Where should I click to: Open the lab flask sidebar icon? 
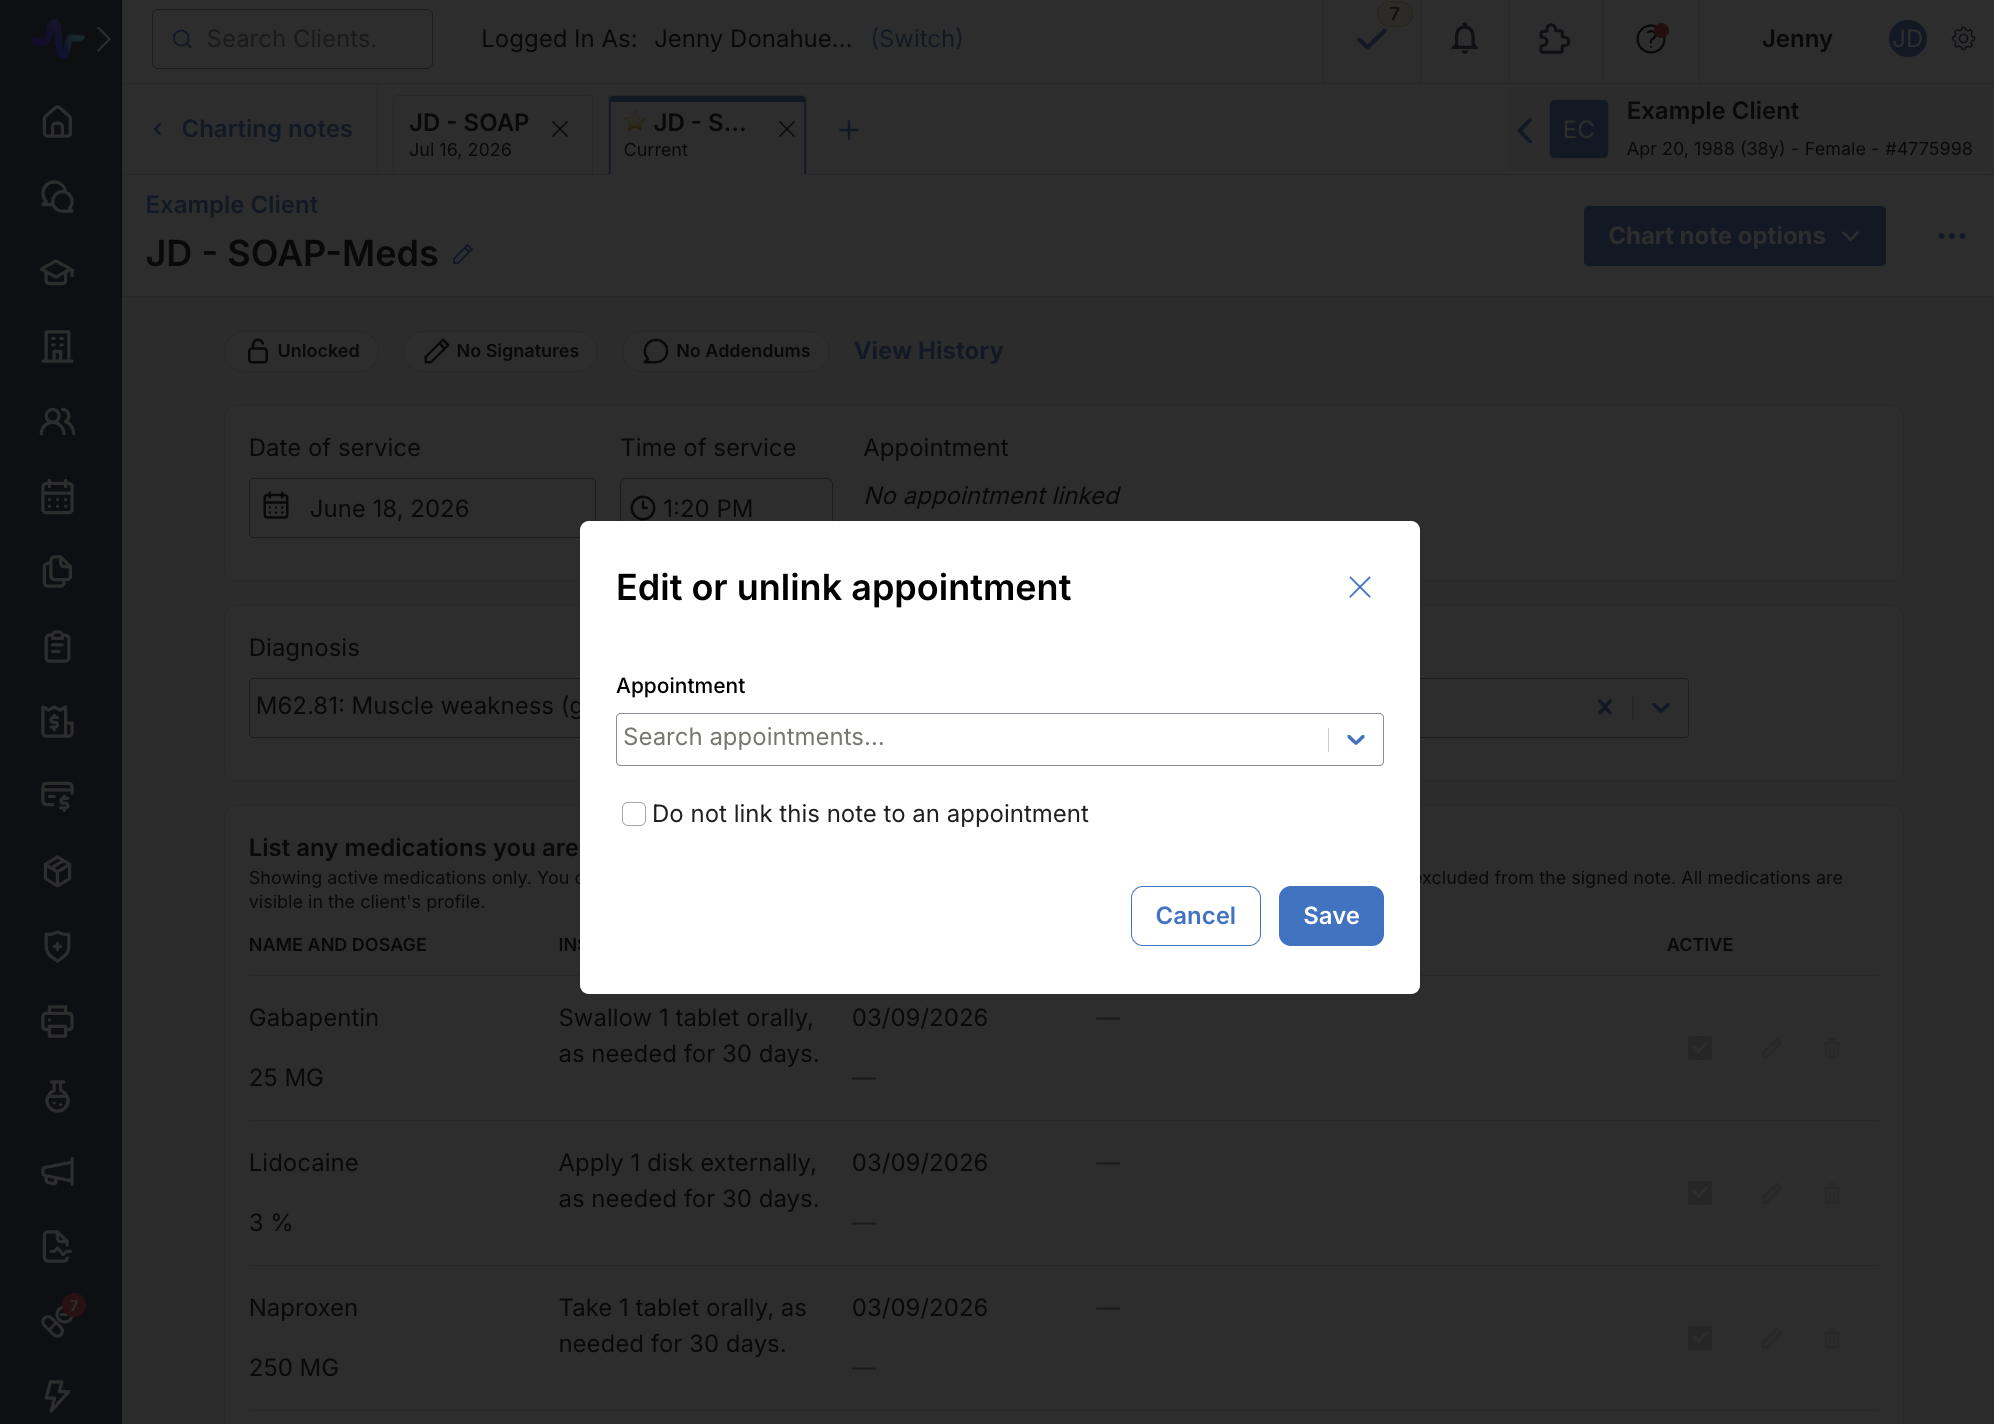[x=57, y=1097]
